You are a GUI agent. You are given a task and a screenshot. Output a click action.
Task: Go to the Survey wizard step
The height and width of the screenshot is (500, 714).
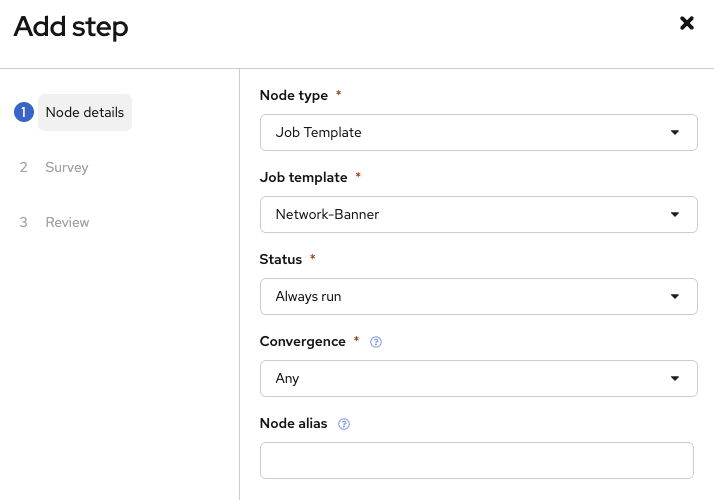(66, 167)
